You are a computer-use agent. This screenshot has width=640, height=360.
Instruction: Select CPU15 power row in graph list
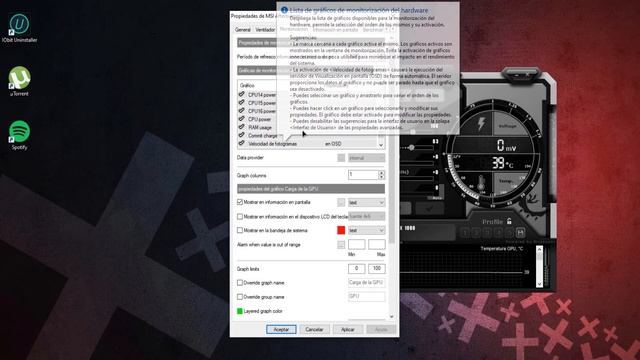pyautogui.click(x=262, y=103)
